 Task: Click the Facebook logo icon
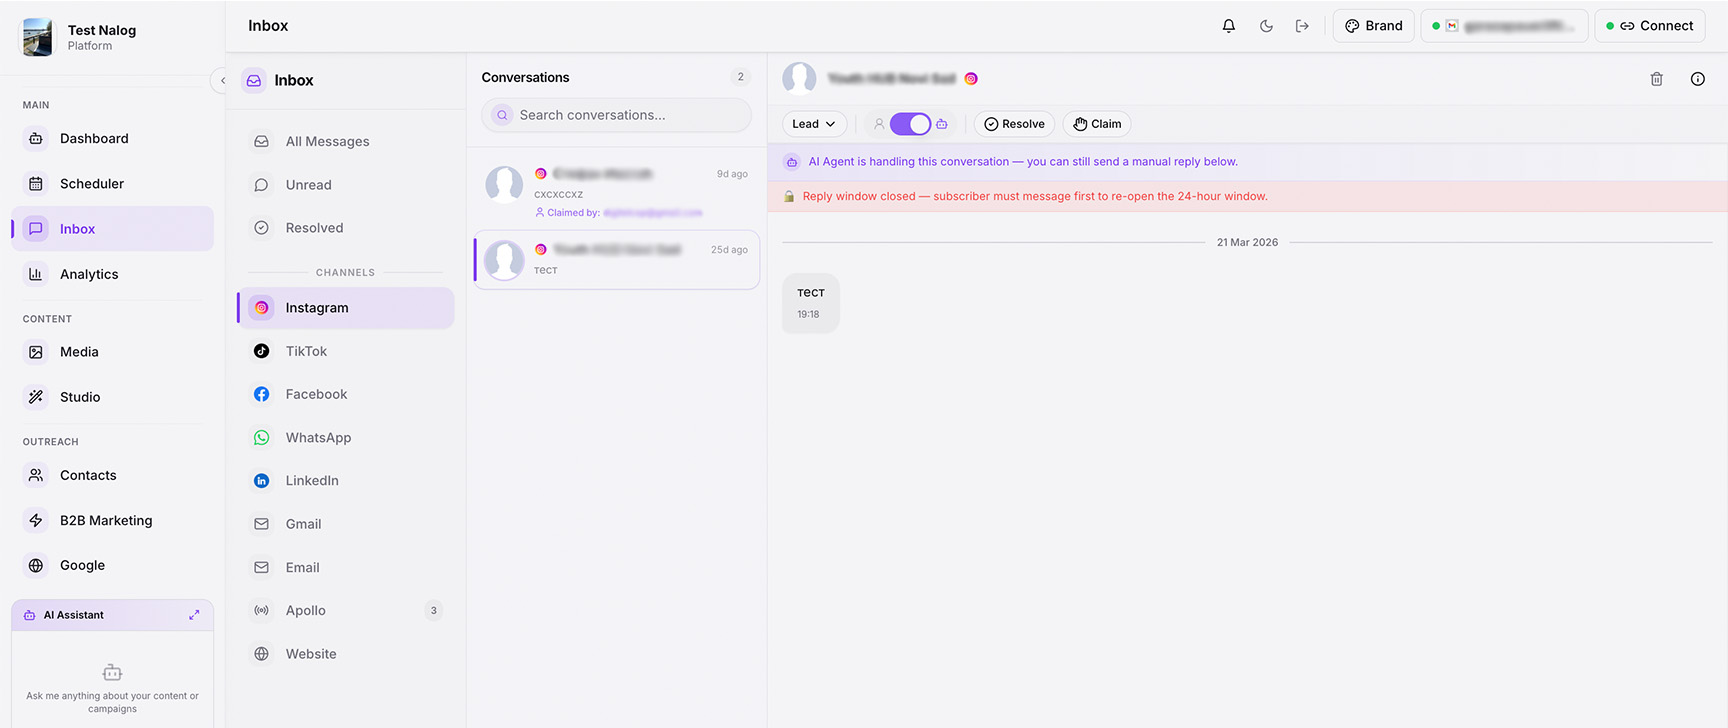pyautogui.click(x=261, y=394)
